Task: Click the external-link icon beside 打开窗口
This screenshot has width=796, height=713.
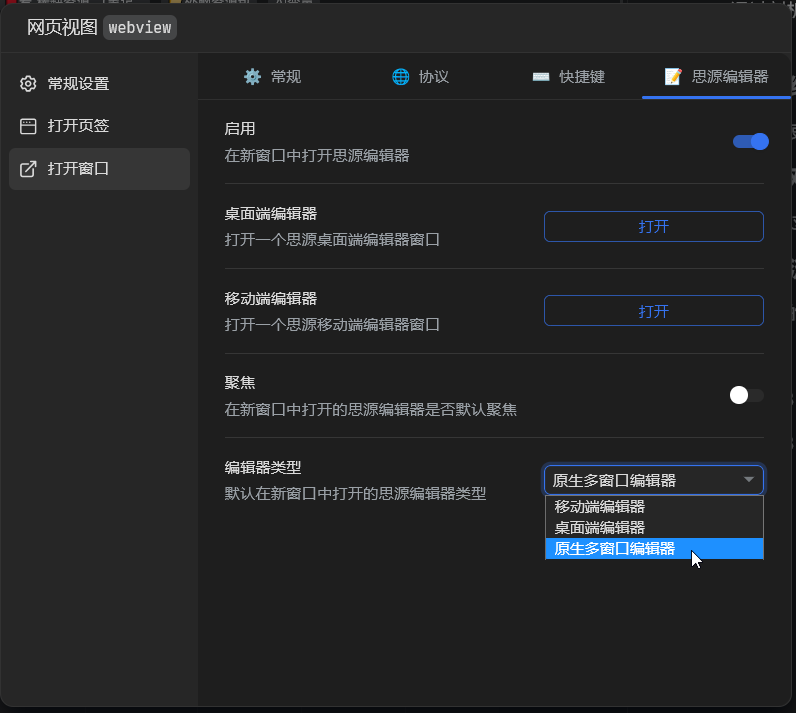Action: pyautogui.click(x=28, y=169)
